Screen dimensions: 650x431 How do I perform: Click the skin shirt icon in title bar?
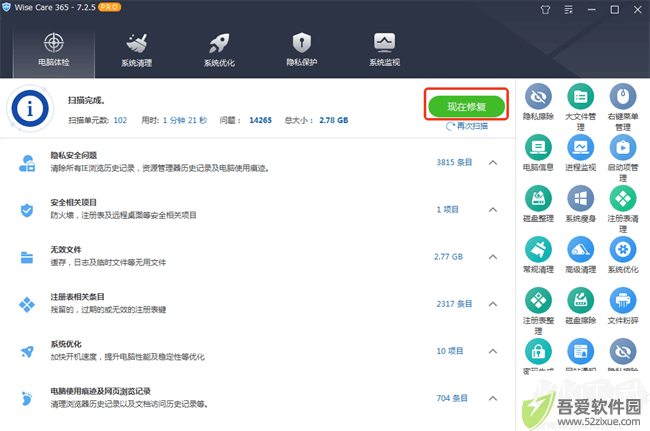click(x=545, y=10)
